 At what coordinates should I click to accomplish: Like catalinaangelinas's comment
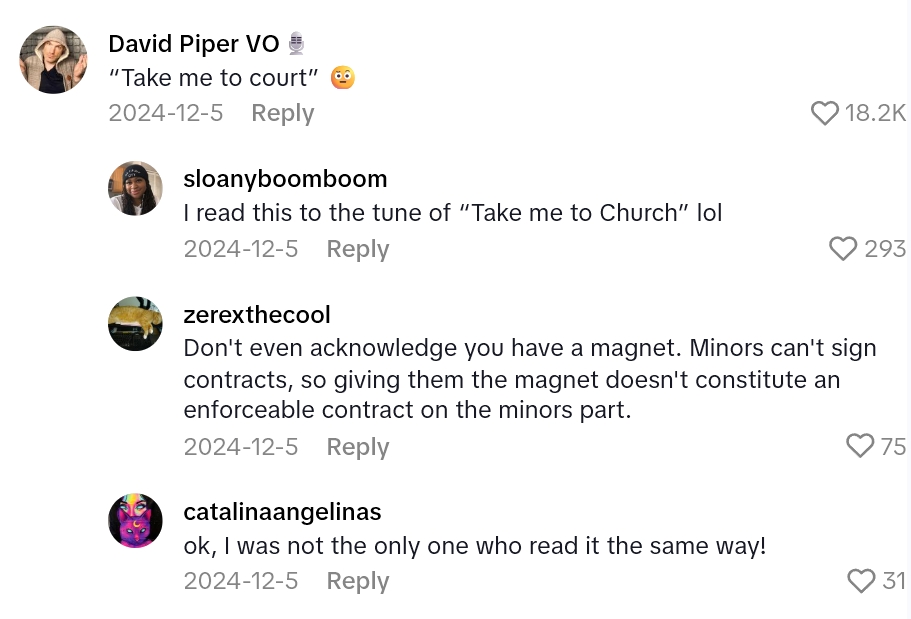point(861,581)
